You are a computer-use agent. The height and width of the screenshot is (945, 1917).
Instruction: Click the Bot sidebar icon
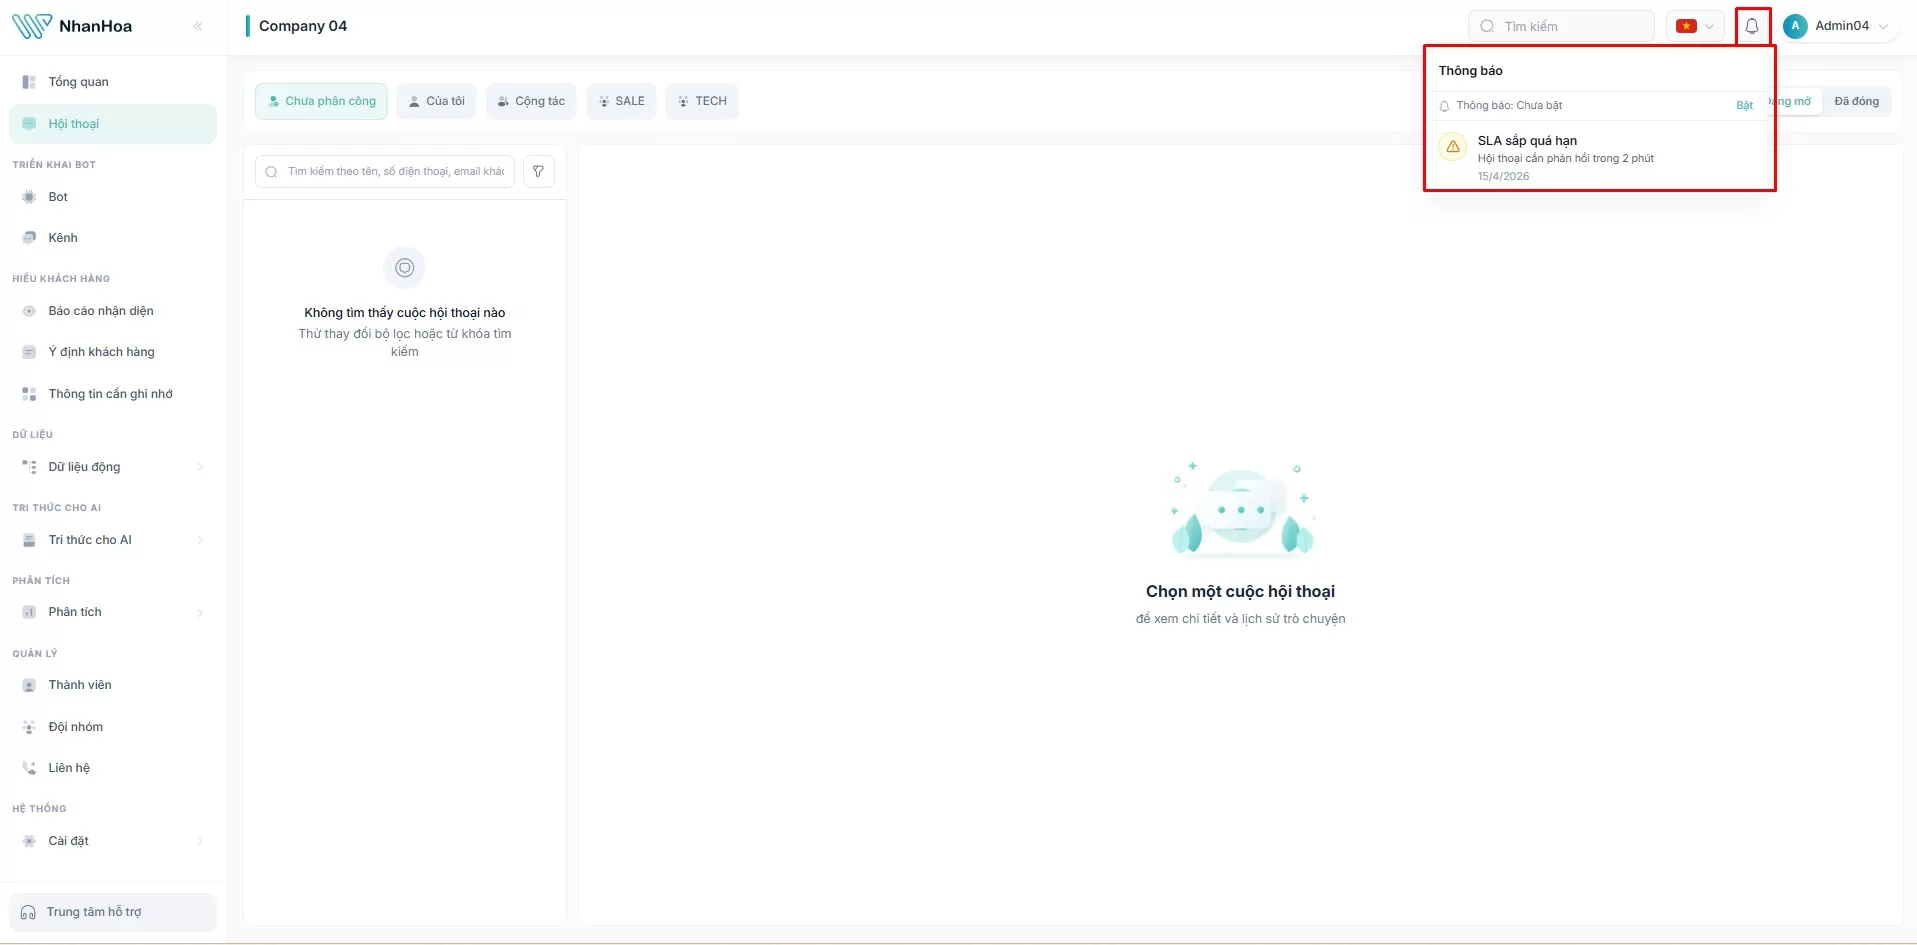tap(29, 197)
